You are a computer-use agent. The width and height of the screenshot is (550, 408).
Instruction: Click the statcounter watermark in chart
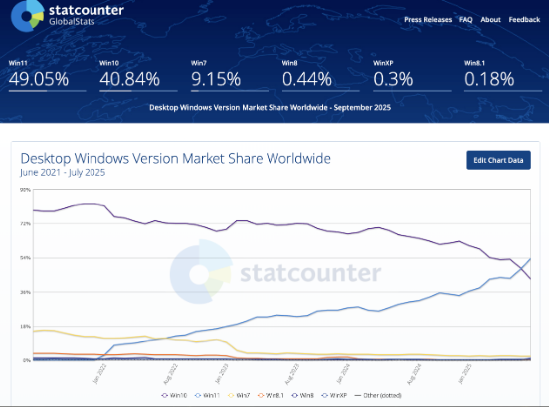[x=275, y=272]
